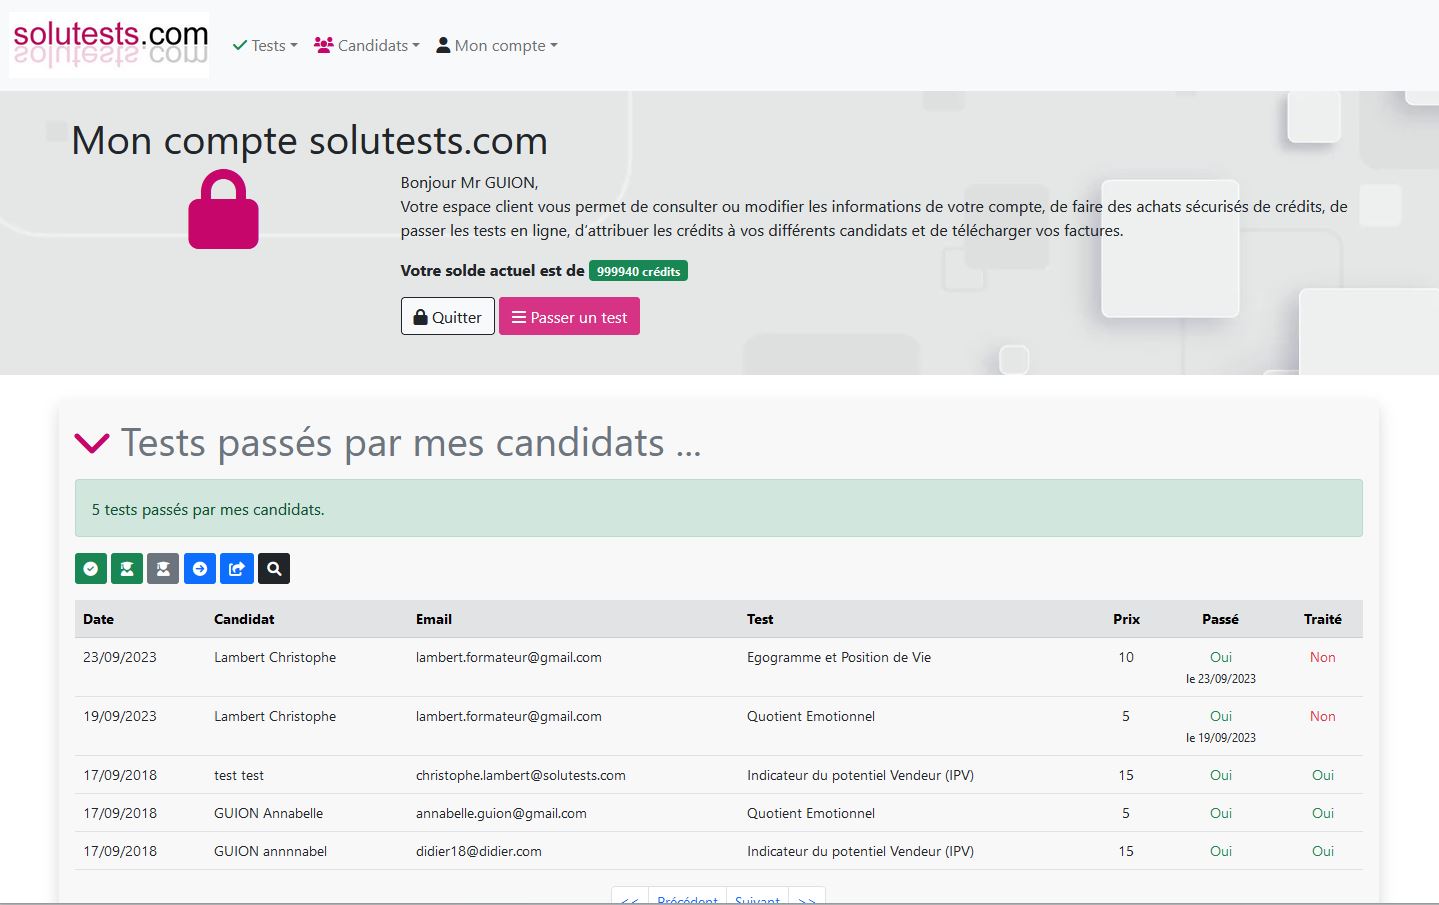Click the solutests.com logo
The width and height of the screenshot is (1439, 905).
pyautogui.click(x=110, y=45)
